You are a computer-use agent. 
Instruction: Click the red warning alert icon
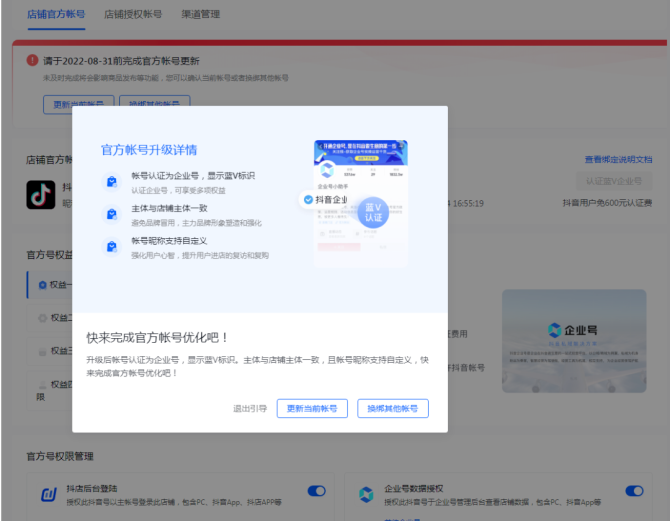[x=32, y=60]
